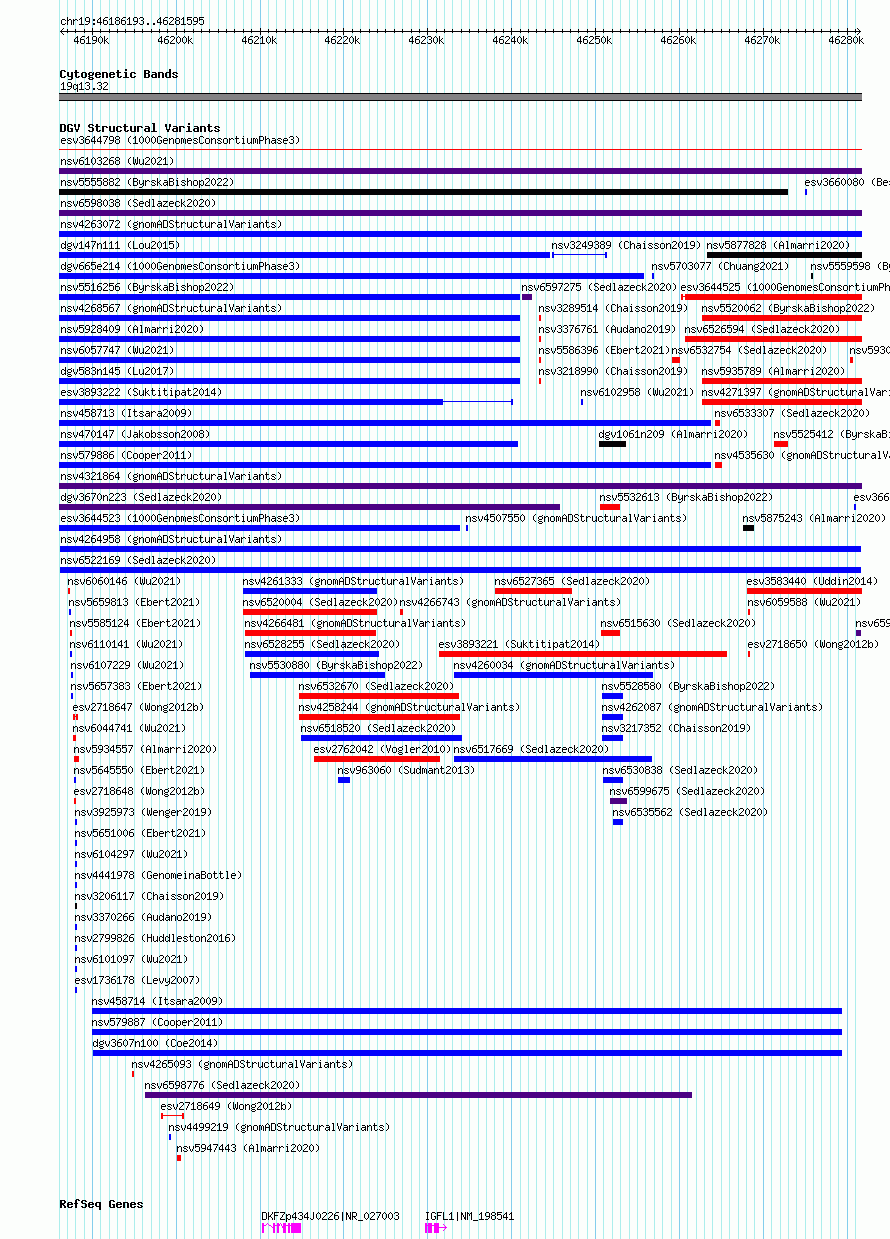890x1239 pixels.
Task: Click the nsv6526594 (Sedlazeck2020) label
Action: point(762,329)
